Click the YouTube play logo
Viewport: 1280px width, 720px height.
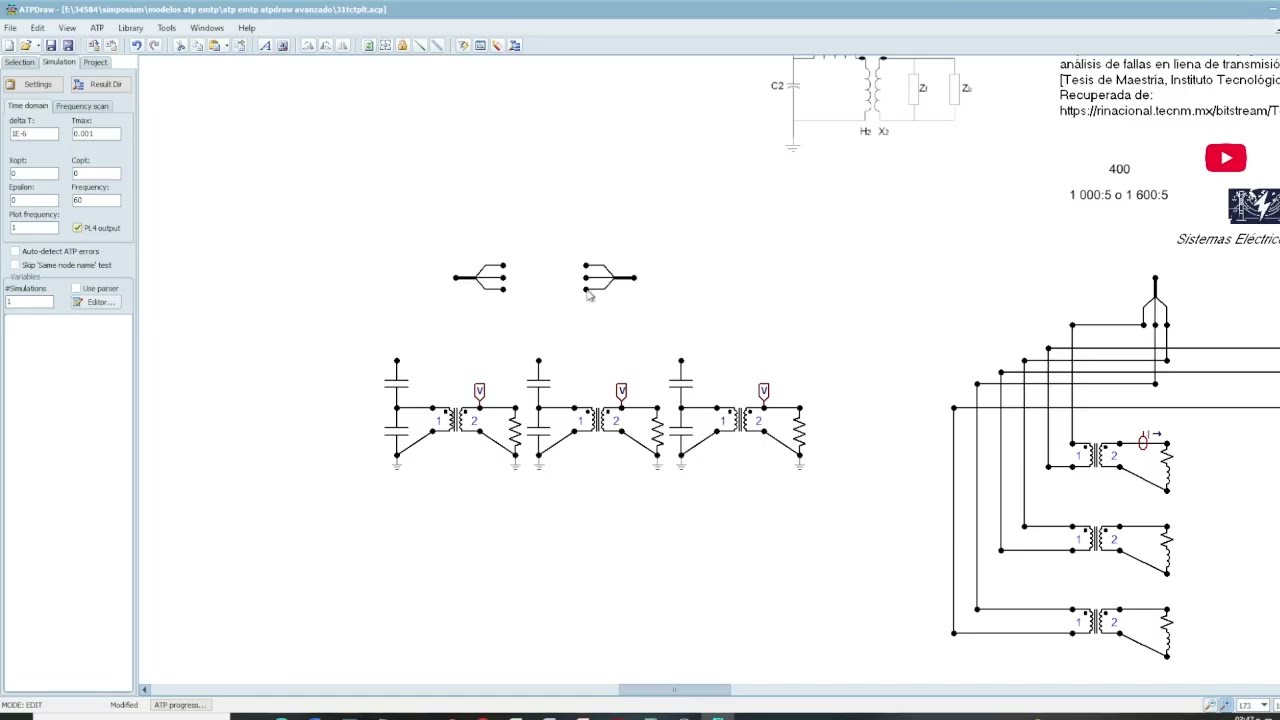(x=1225, y=158)
